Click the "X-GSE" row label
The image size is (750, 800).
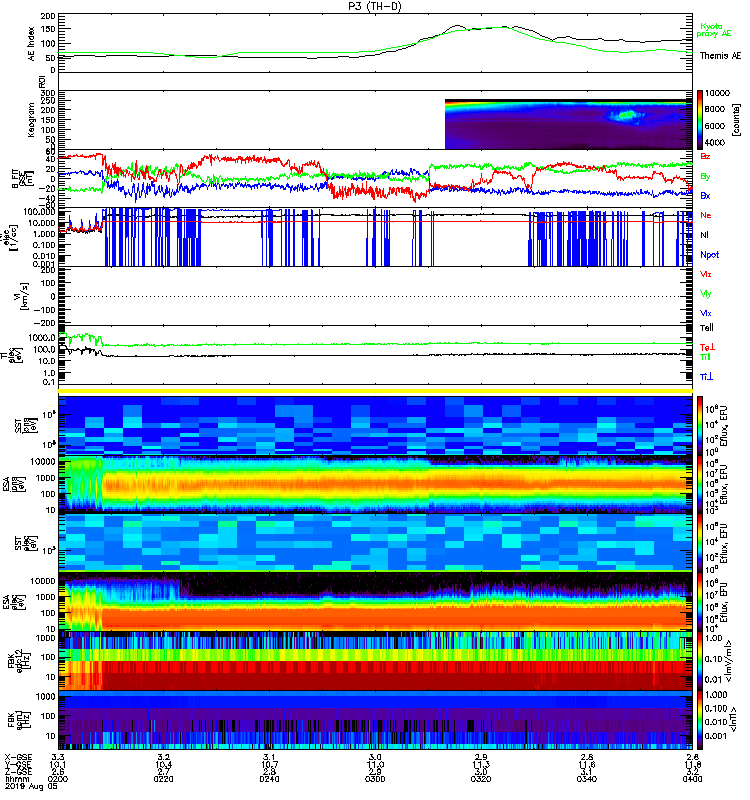[18, 757]
